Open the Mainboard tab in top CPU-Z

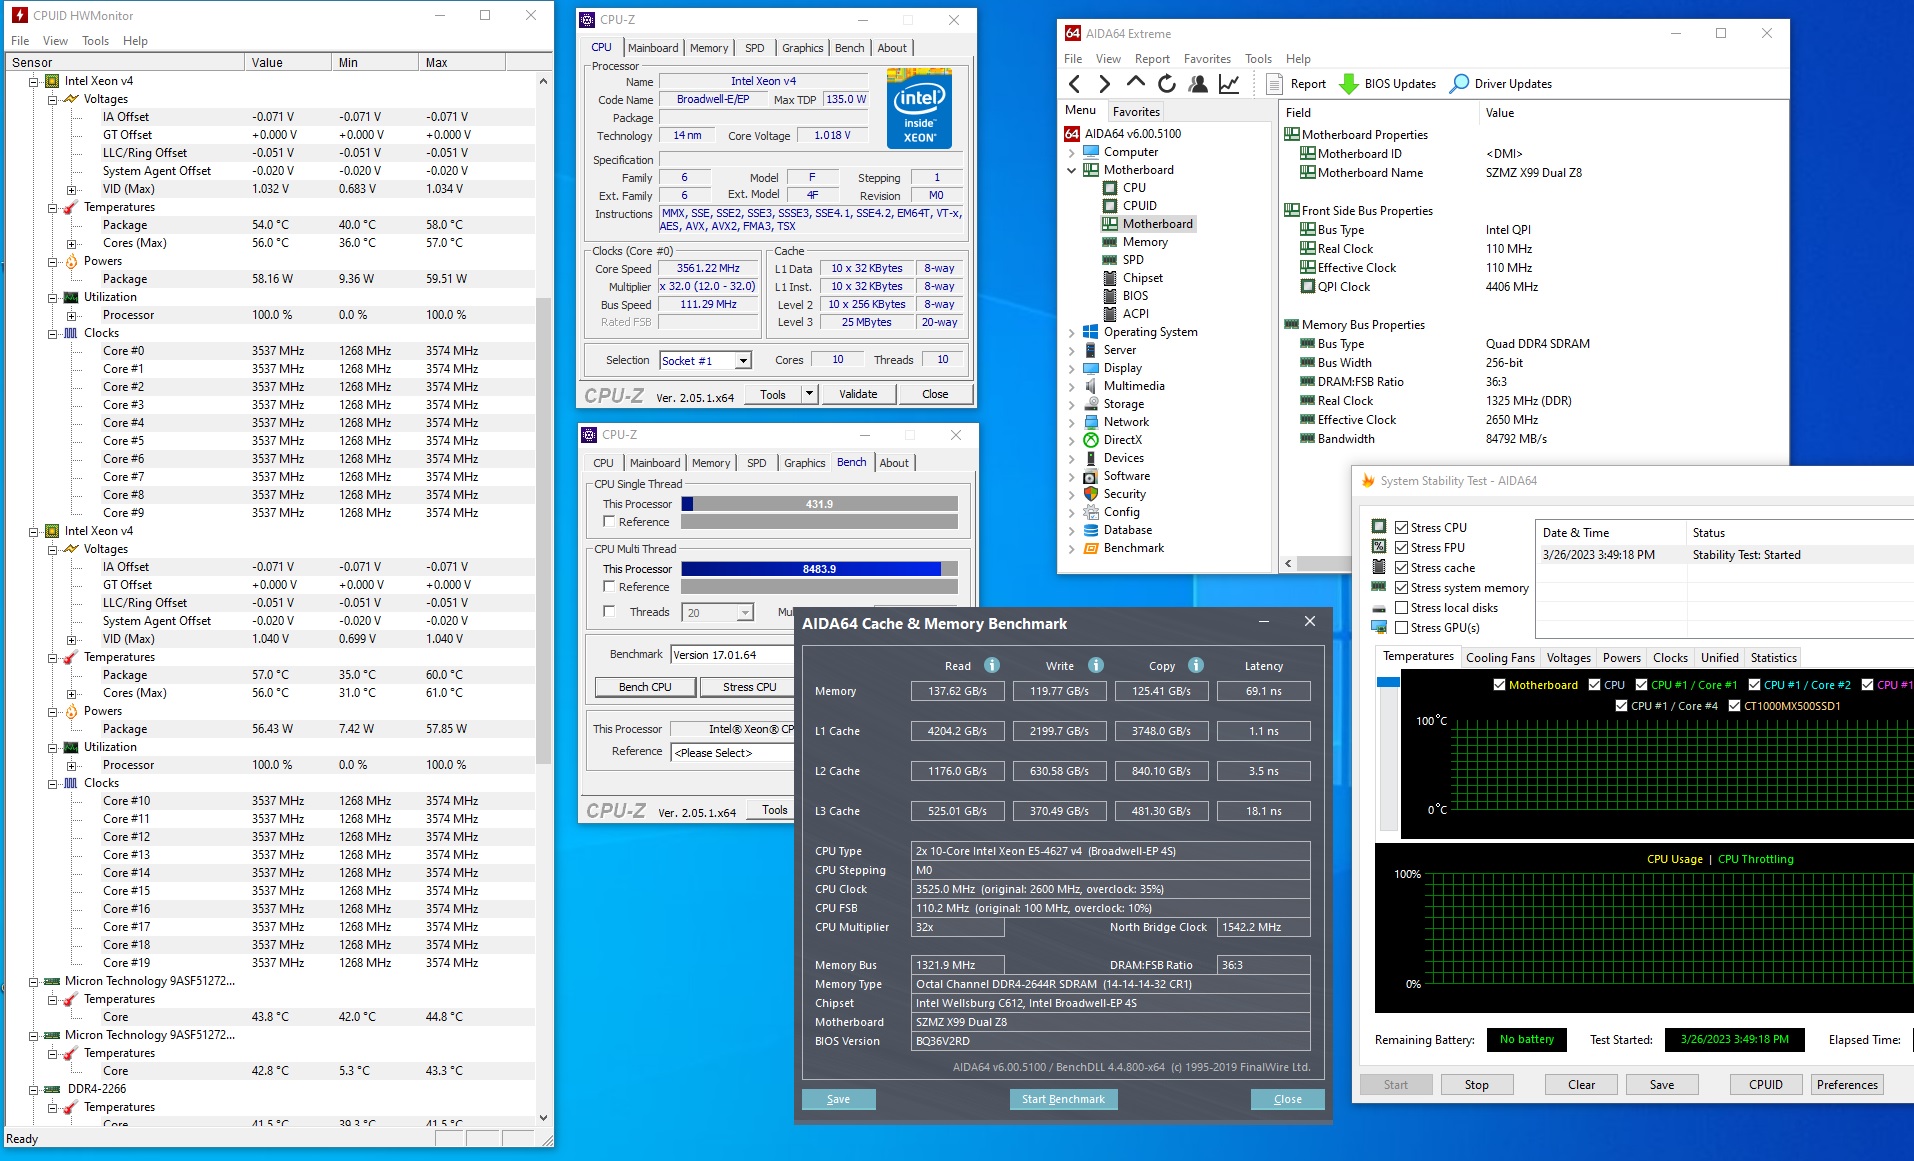(x=653, y=48)
